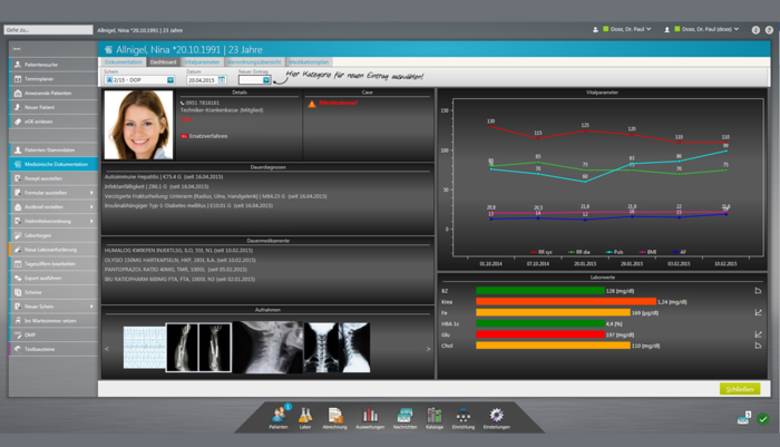Click the green checkmark status icon
The height and width of the screenshot is (447, 780).
pyautogui.click(x=763, y=419)
